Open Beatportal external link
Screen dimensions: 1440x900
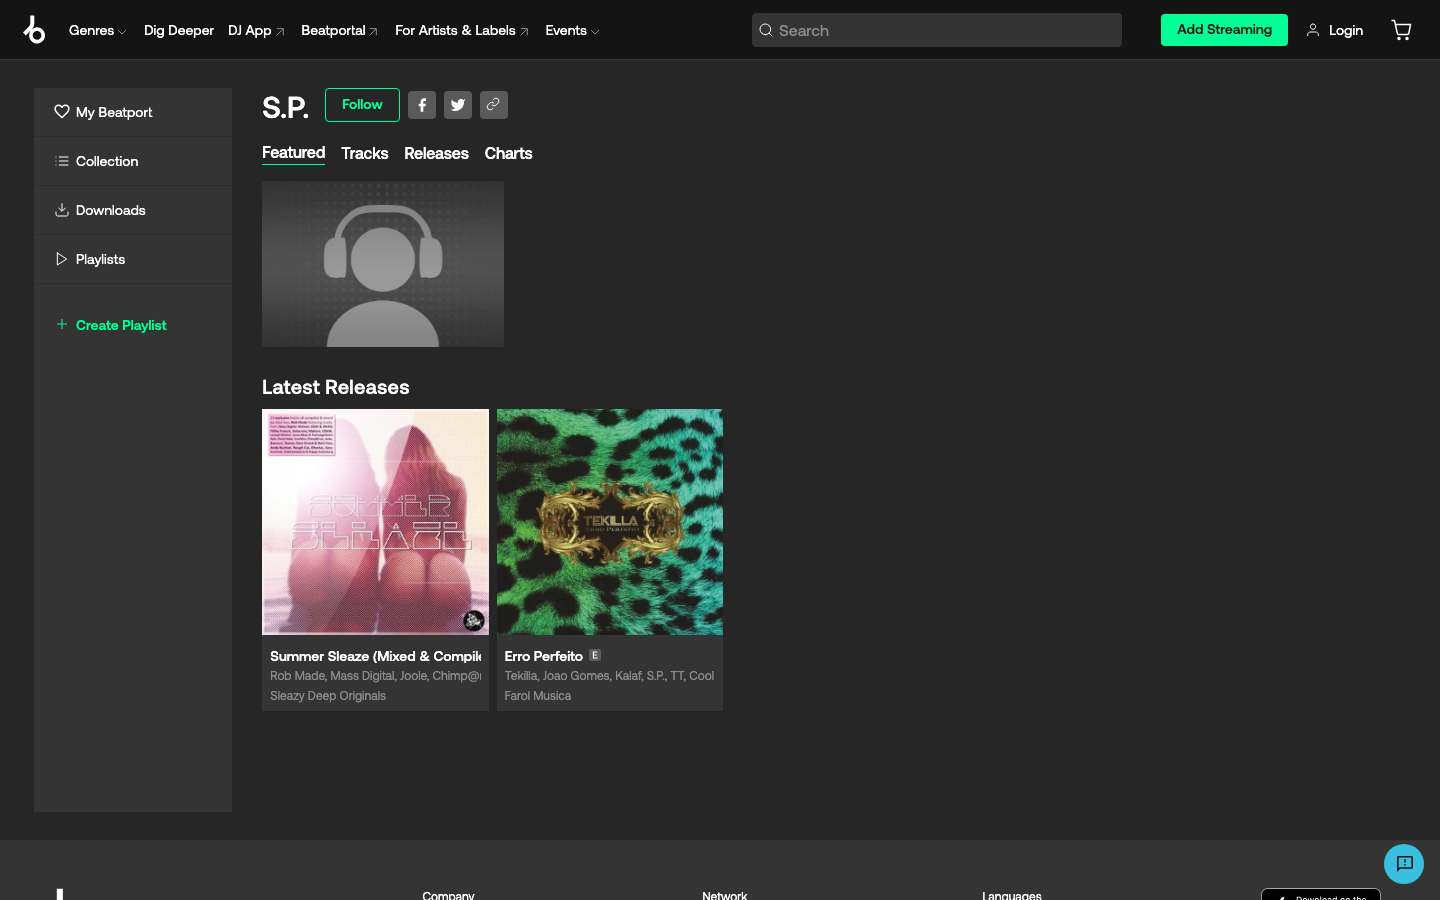click(x=339, y=30)
